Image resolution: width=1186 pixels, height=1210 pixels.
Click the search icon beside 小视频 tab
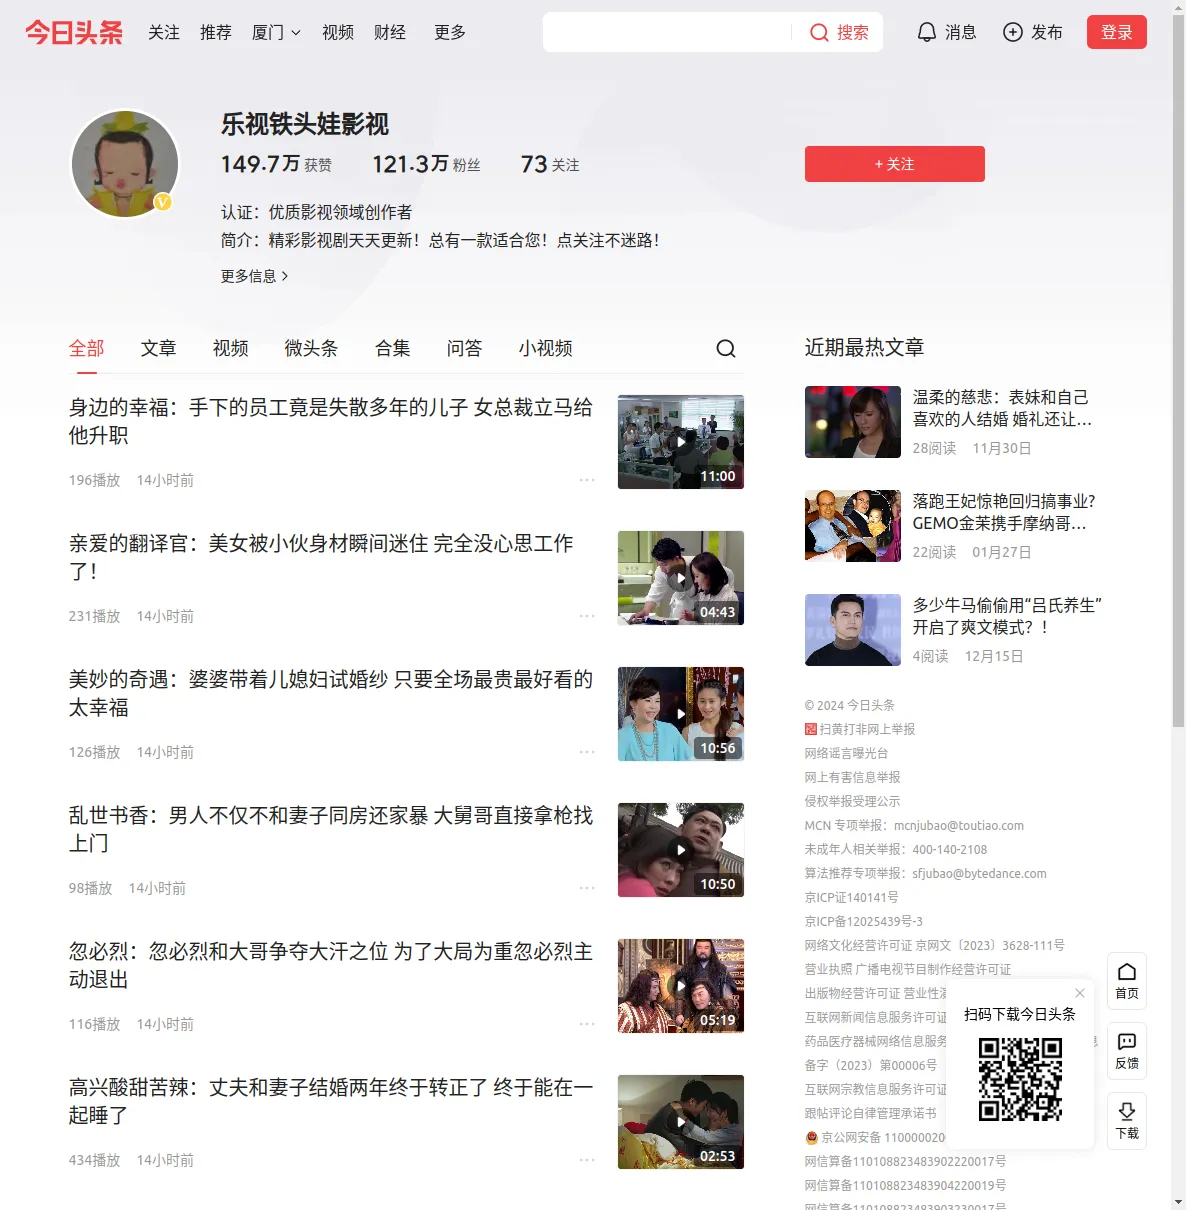726,348
